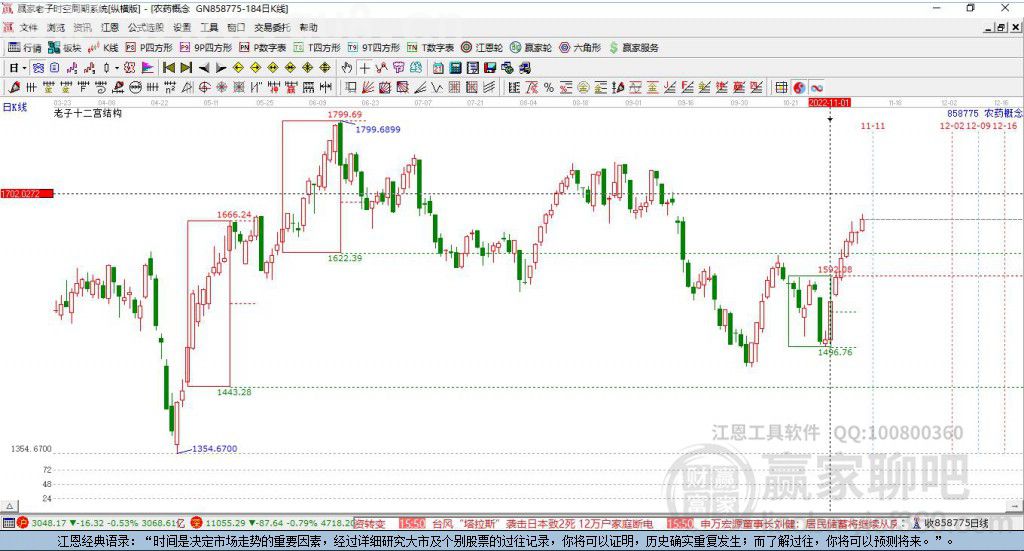Open the calculator icon

[455, 68]
